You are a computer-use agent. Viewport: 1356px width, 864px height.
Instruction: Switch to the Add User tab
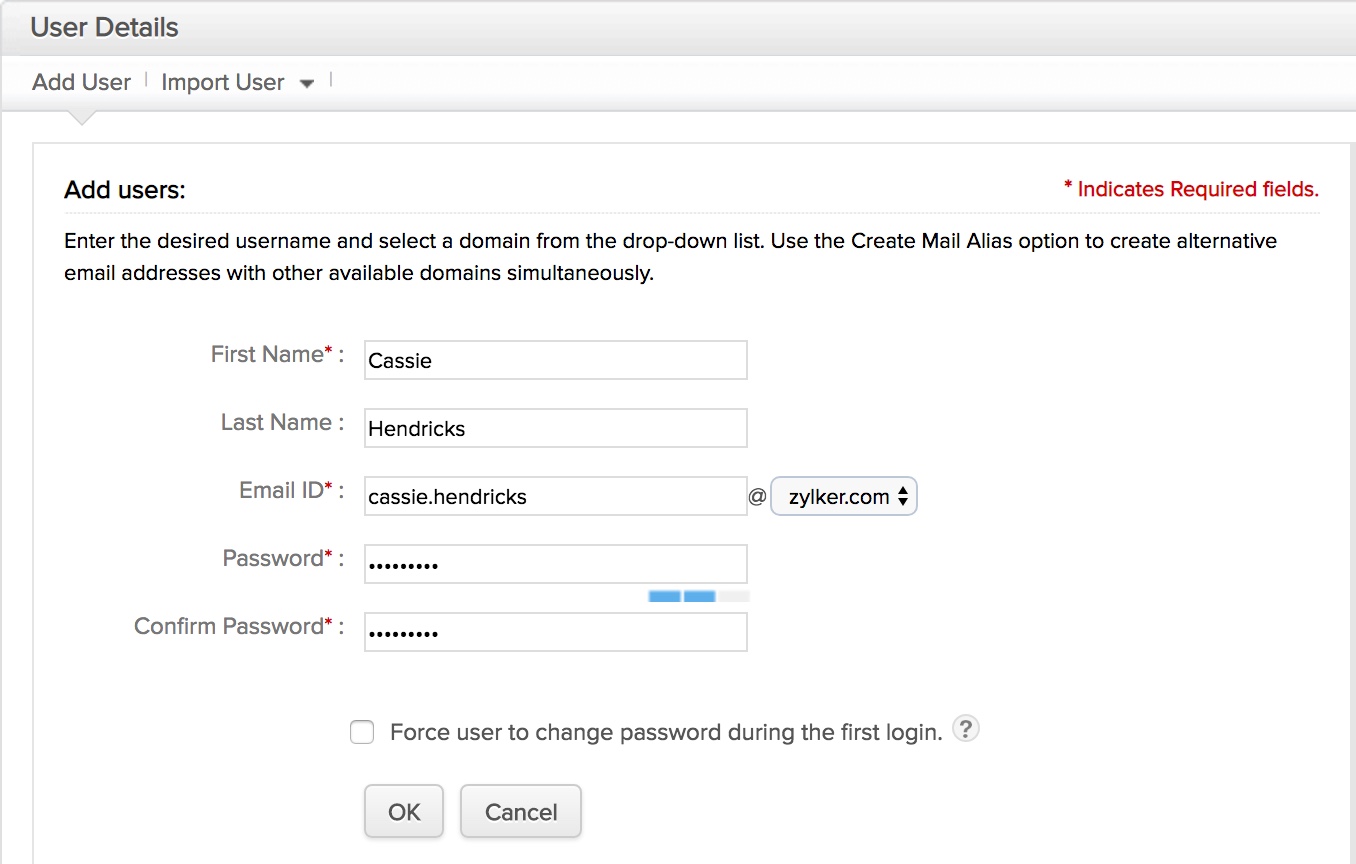[81, 82]
